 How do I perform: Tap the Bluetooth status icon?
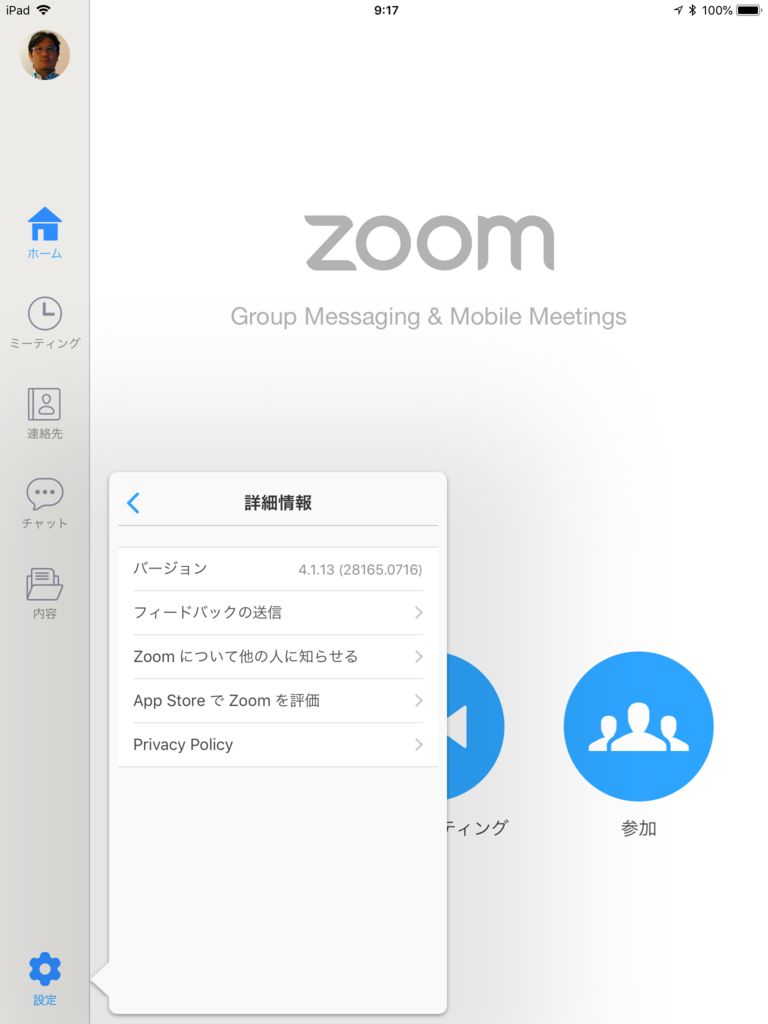point(692,10)
